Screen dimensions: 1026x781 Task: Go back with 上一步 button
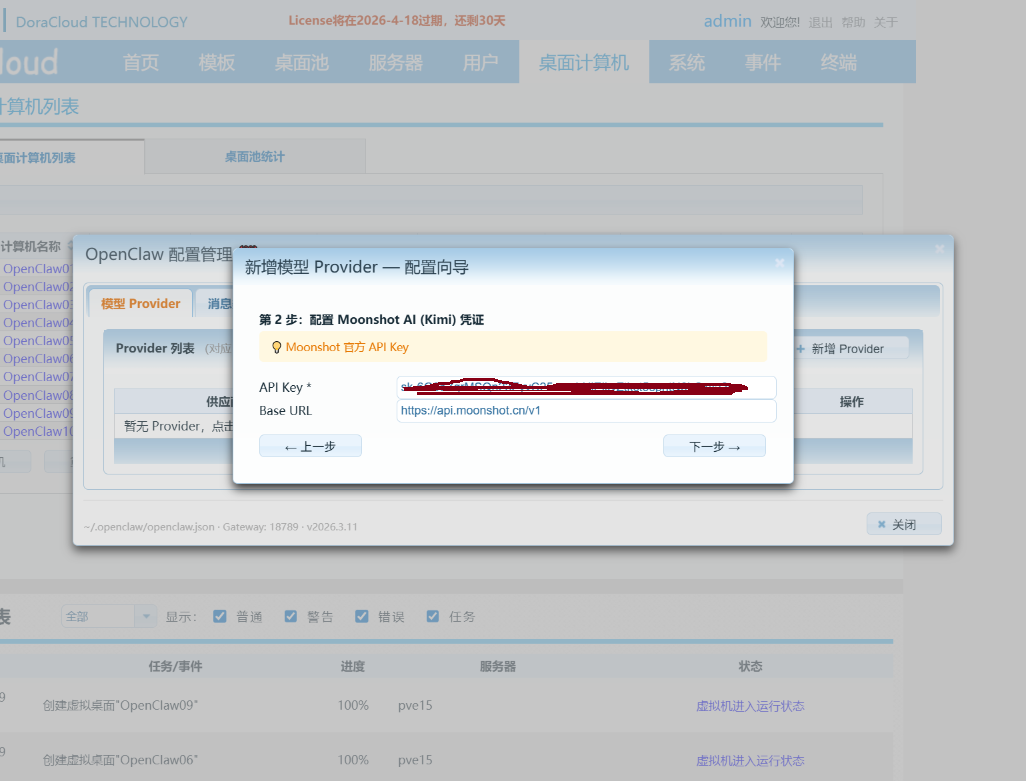310,446
